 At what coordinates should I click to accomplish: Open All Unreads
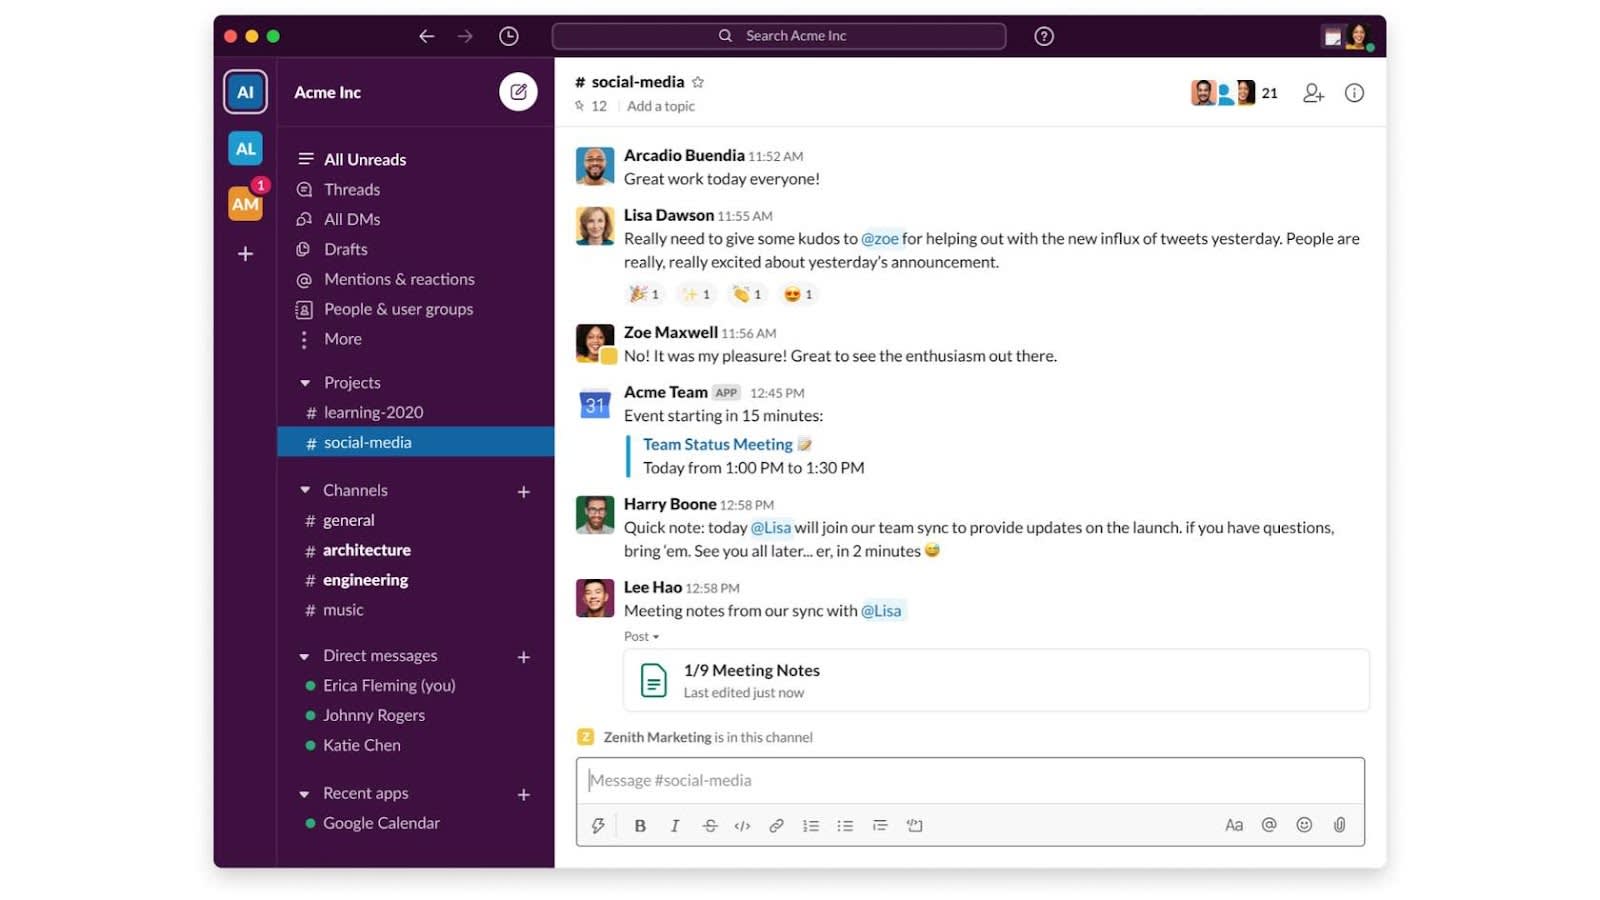tap(365, 159)
